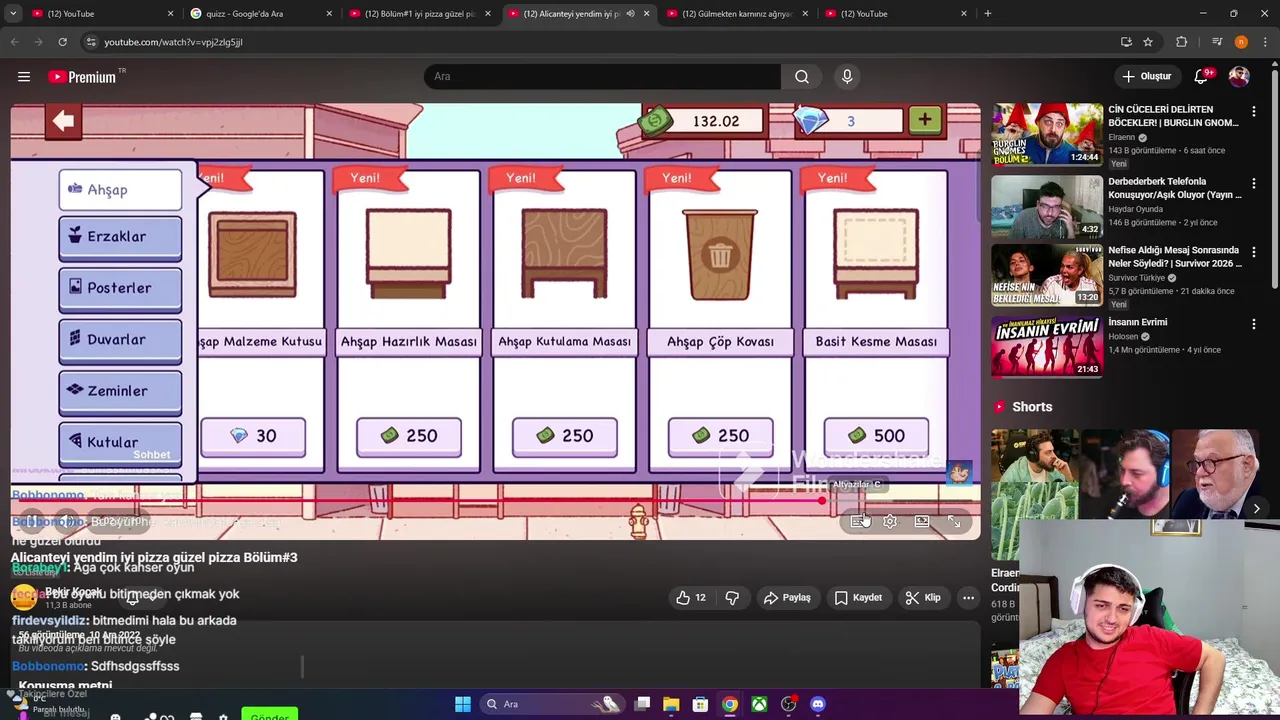The image size is (1280, 720).
Task: Click the red back arrow in game
Action: (63, 121)
